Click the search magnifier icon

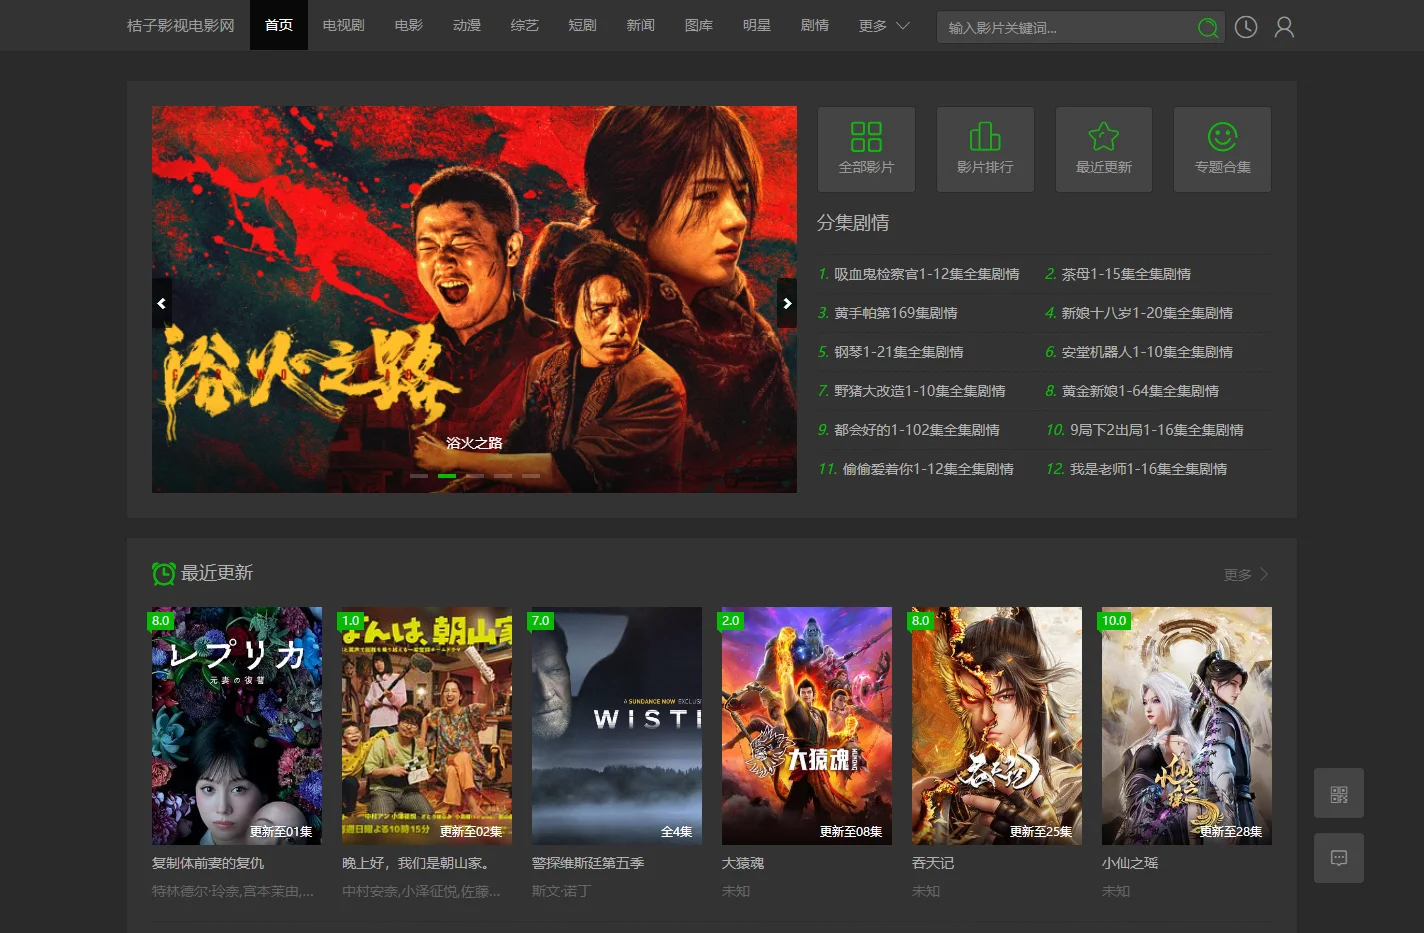(x=1207, y=28)
